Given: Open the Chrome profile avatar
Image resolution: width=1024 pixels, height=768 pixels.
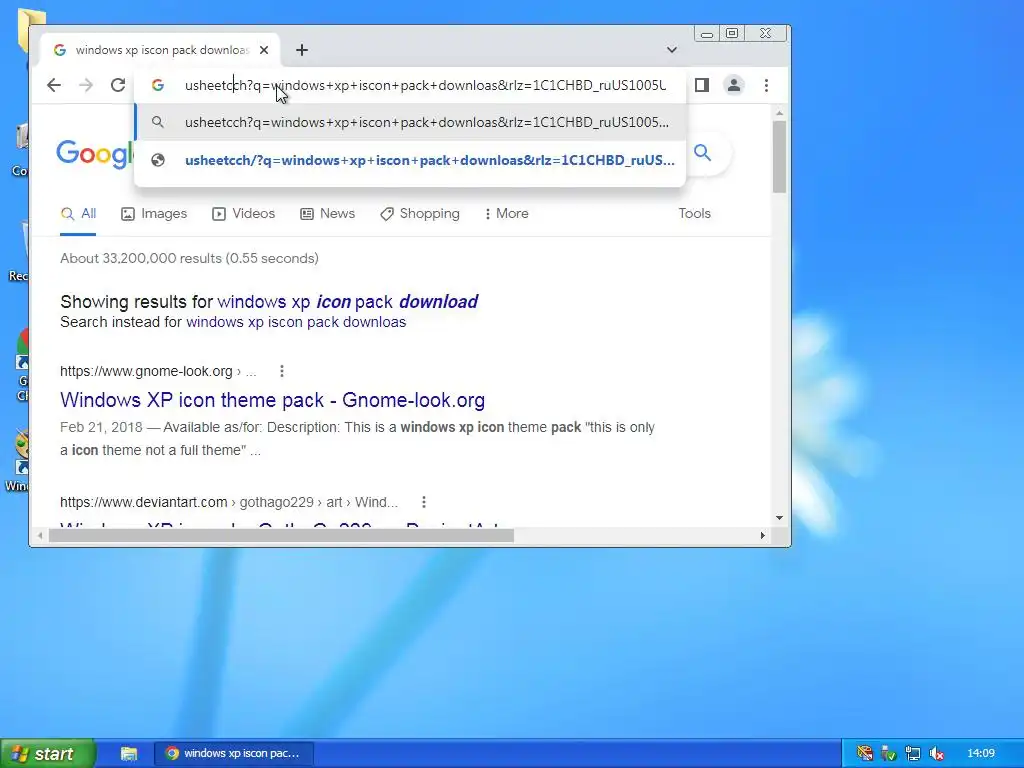Looking at the screenshot, I should click(734, 85).
